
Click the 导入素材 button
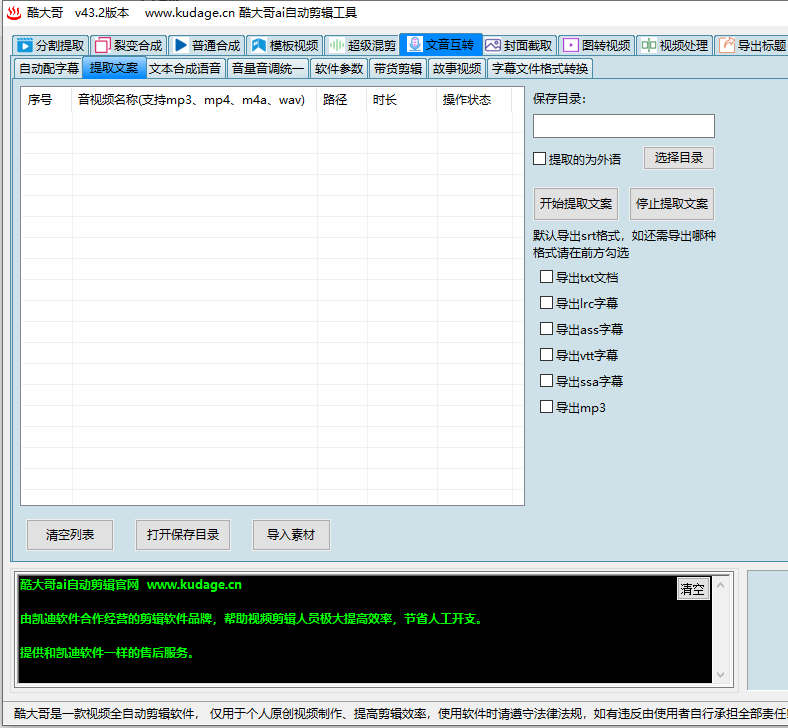(x=291, y=535)
